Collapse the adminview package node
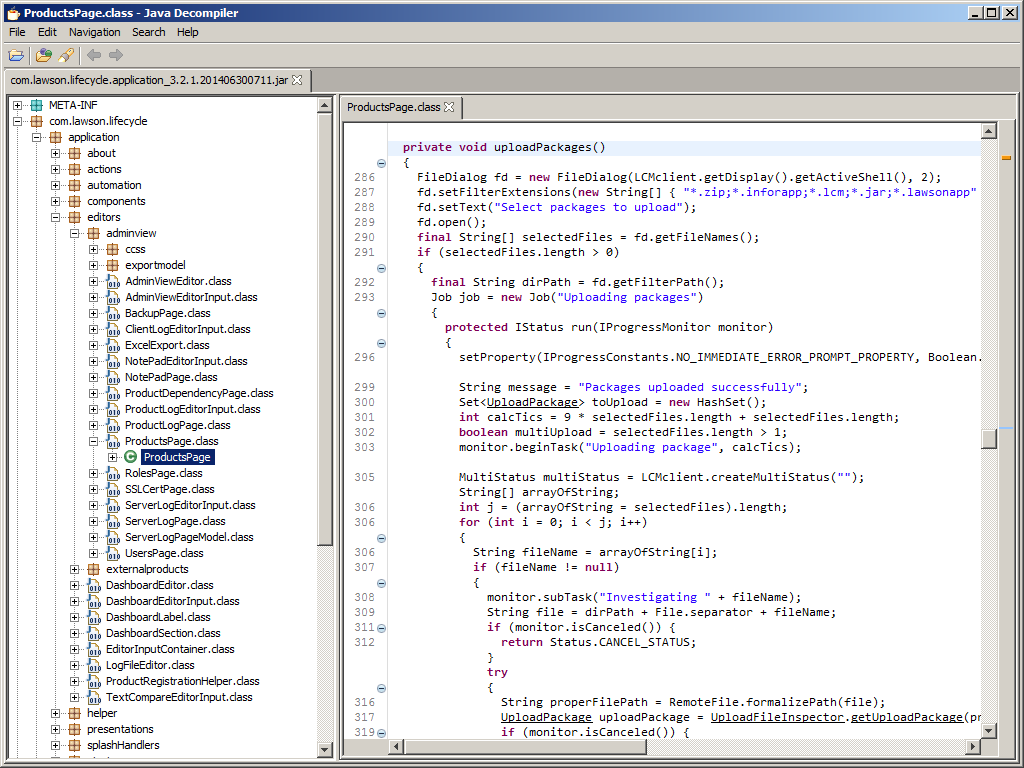1024x768 pixels. (75, 233)
